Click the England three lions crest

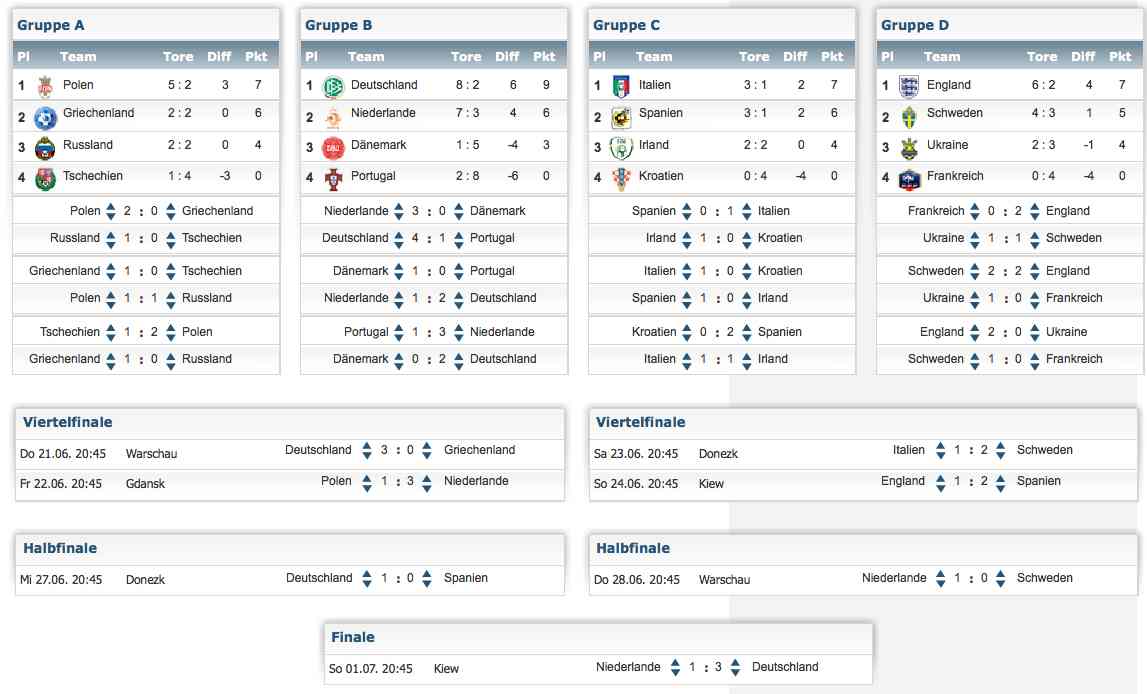(x=909, y=86)
